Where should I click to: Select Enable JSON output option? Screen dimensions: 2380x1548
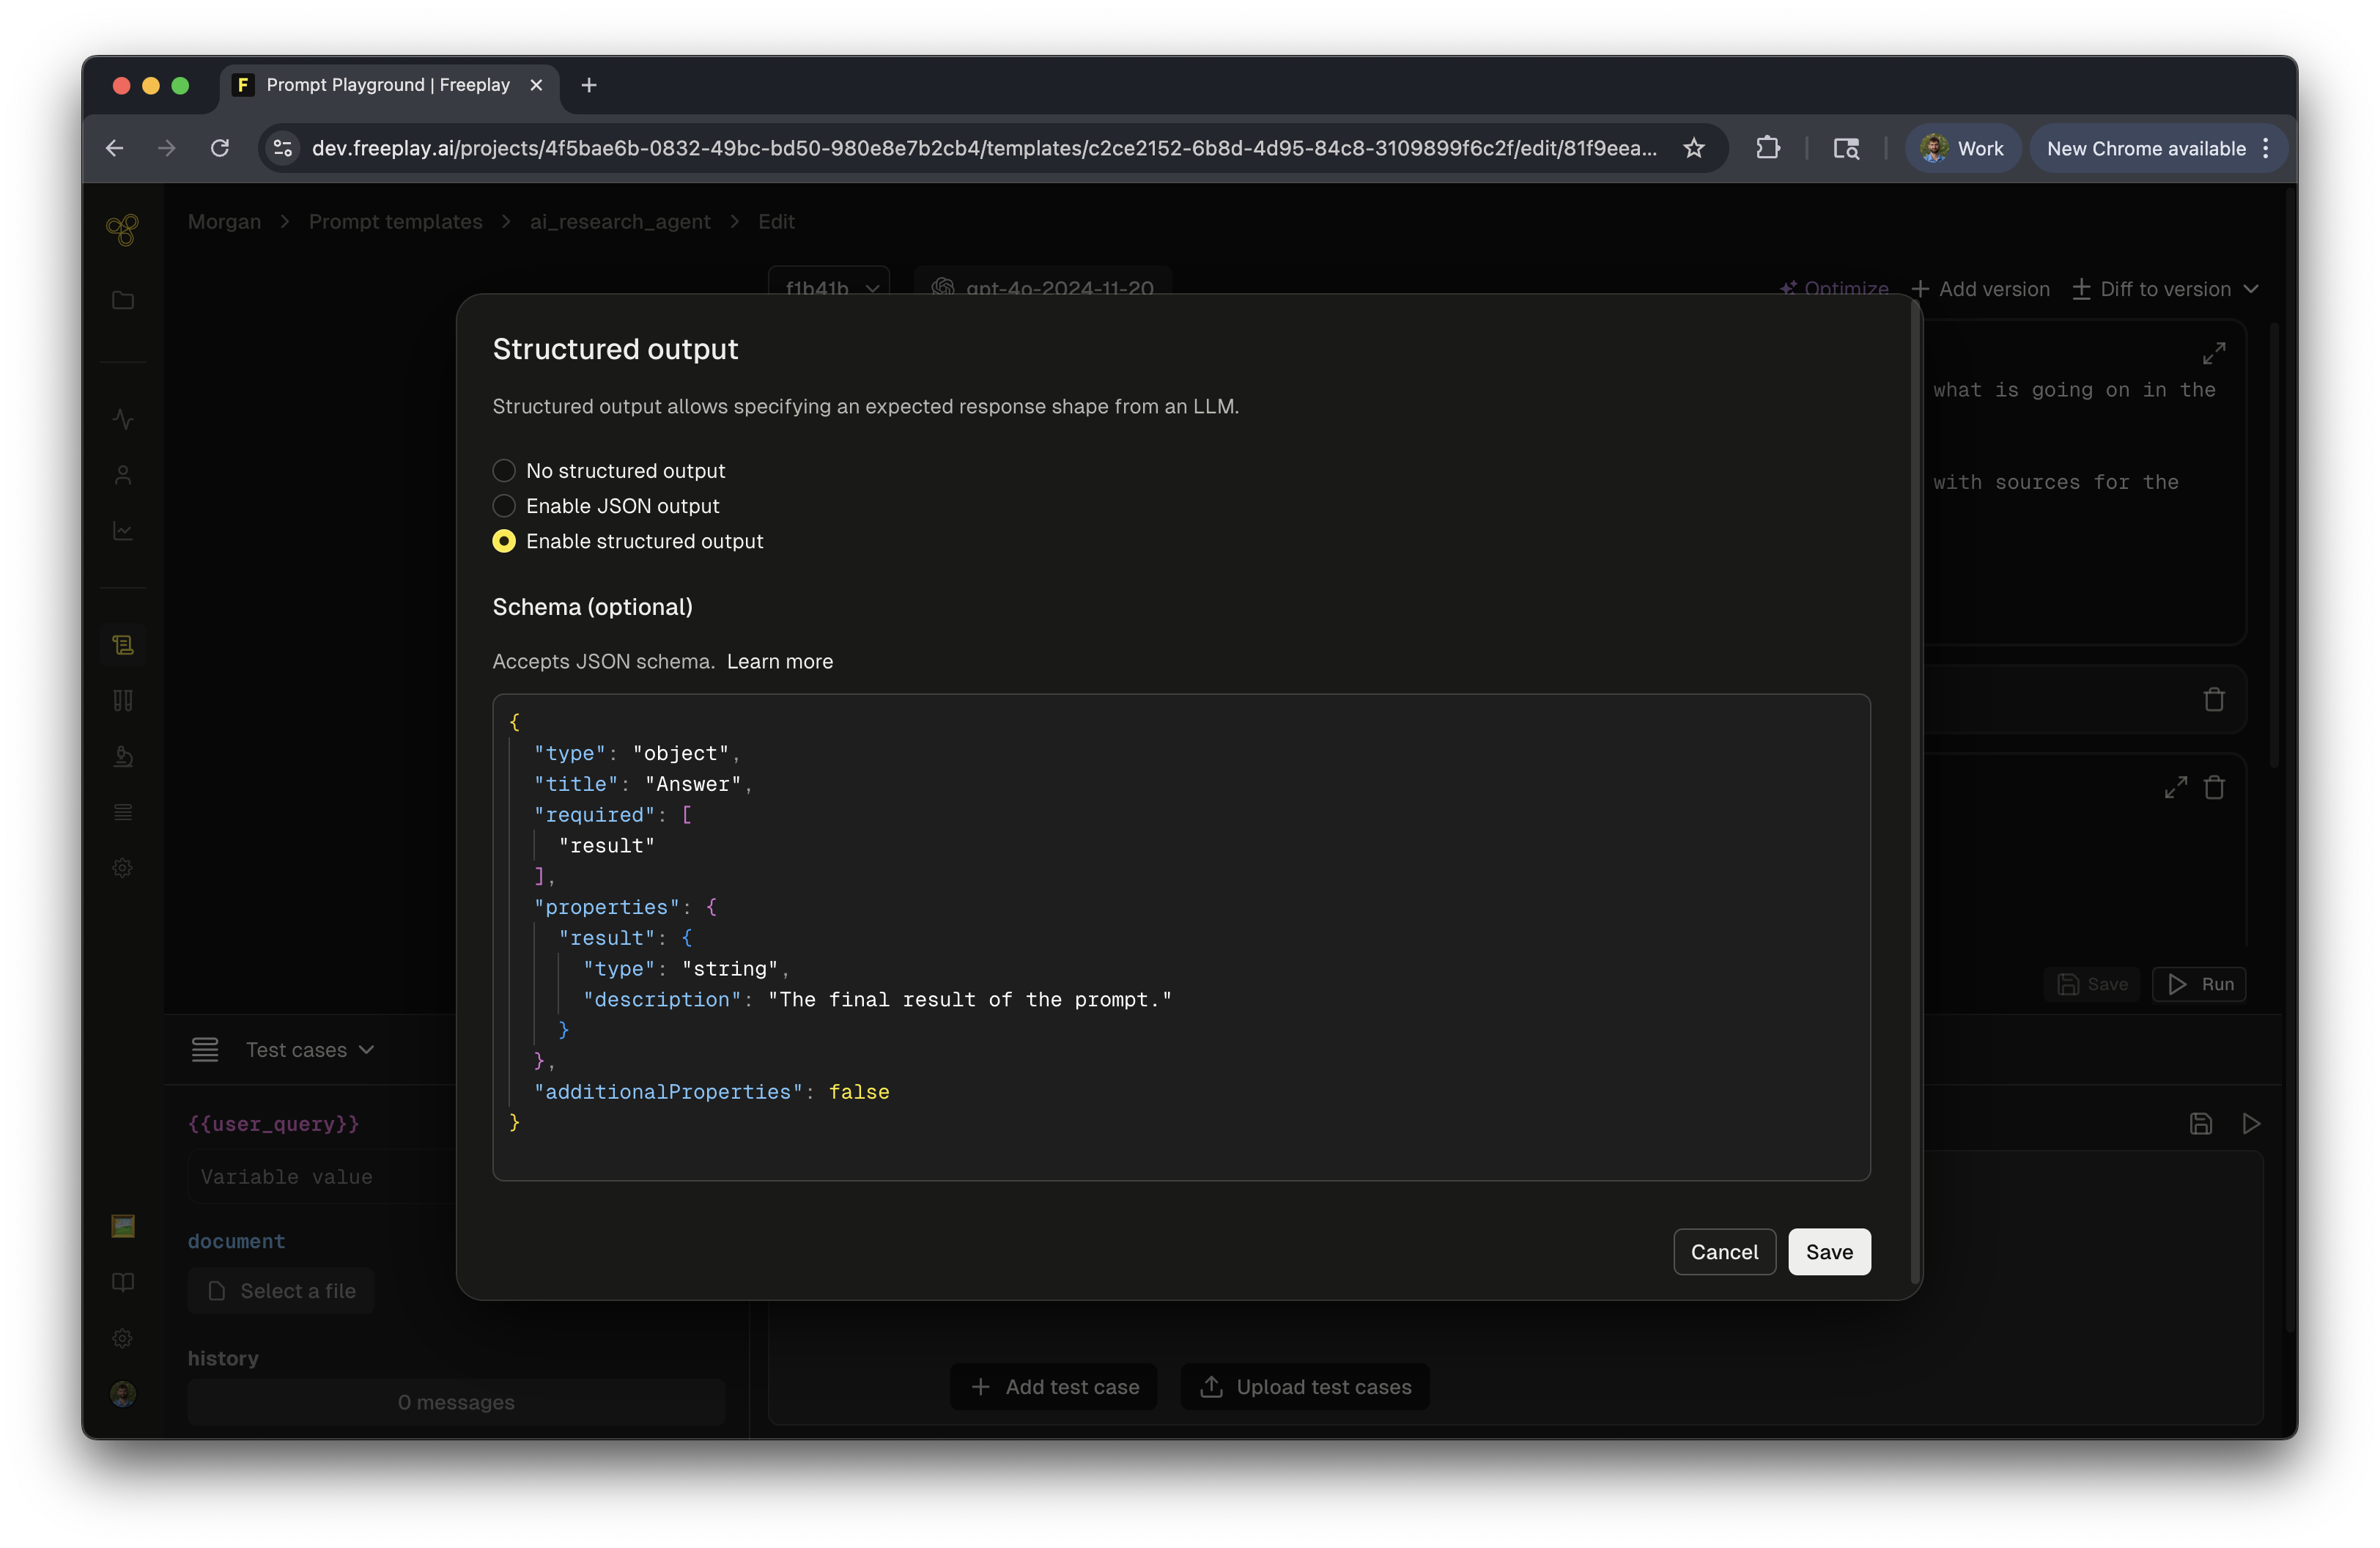click(504, 506)
